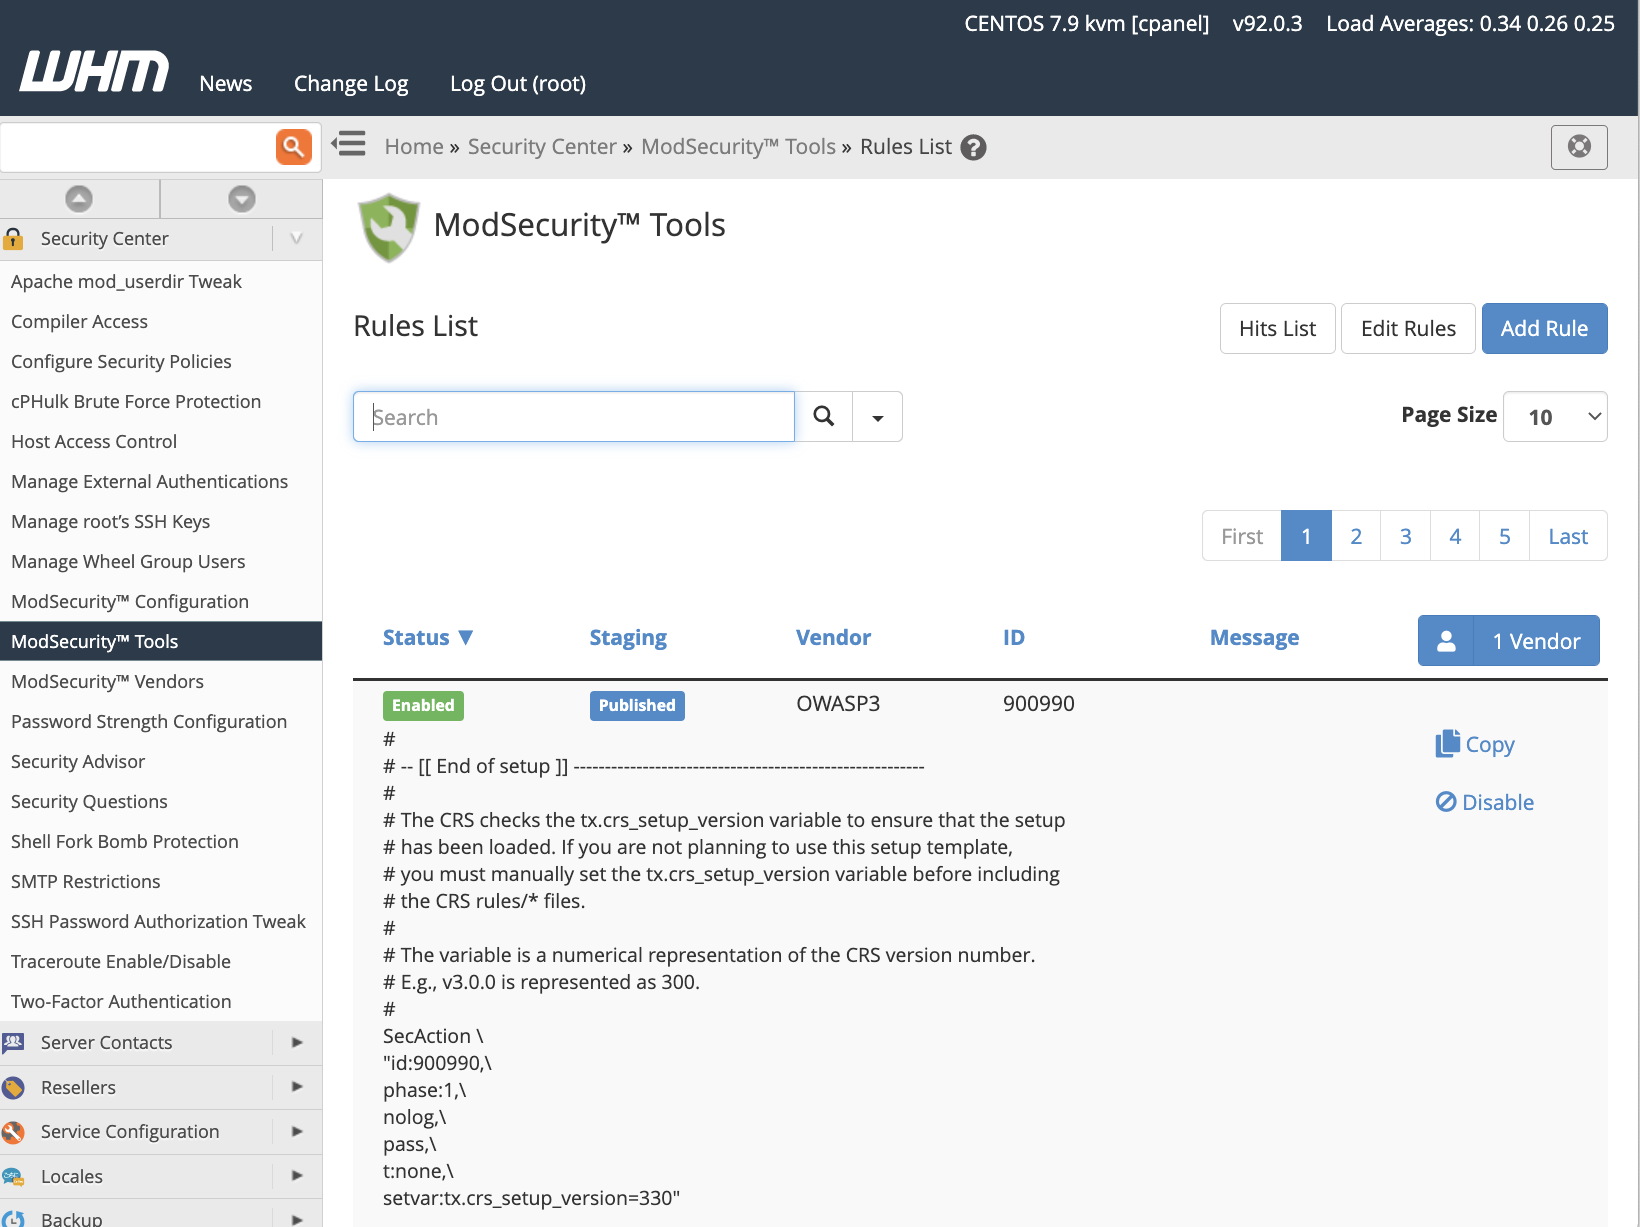
Task: Disable the OWASP3 rule 900990
Action: 1484,801
